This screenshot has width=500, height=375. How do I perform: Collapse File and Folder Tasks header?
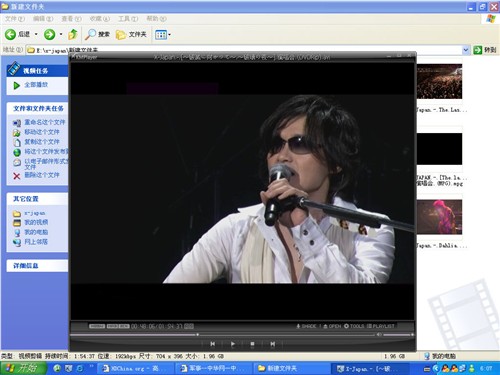coord(37,108)
